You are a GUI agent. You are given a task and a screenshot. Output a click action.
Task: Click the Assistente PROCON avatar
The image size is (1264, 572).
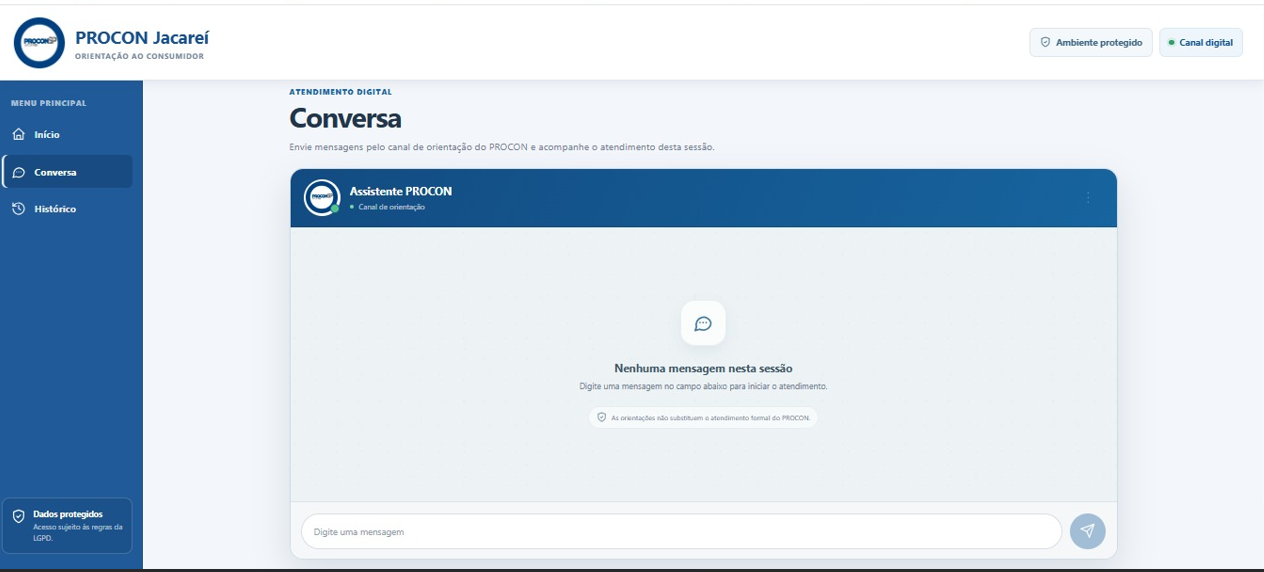pos(322,198)
